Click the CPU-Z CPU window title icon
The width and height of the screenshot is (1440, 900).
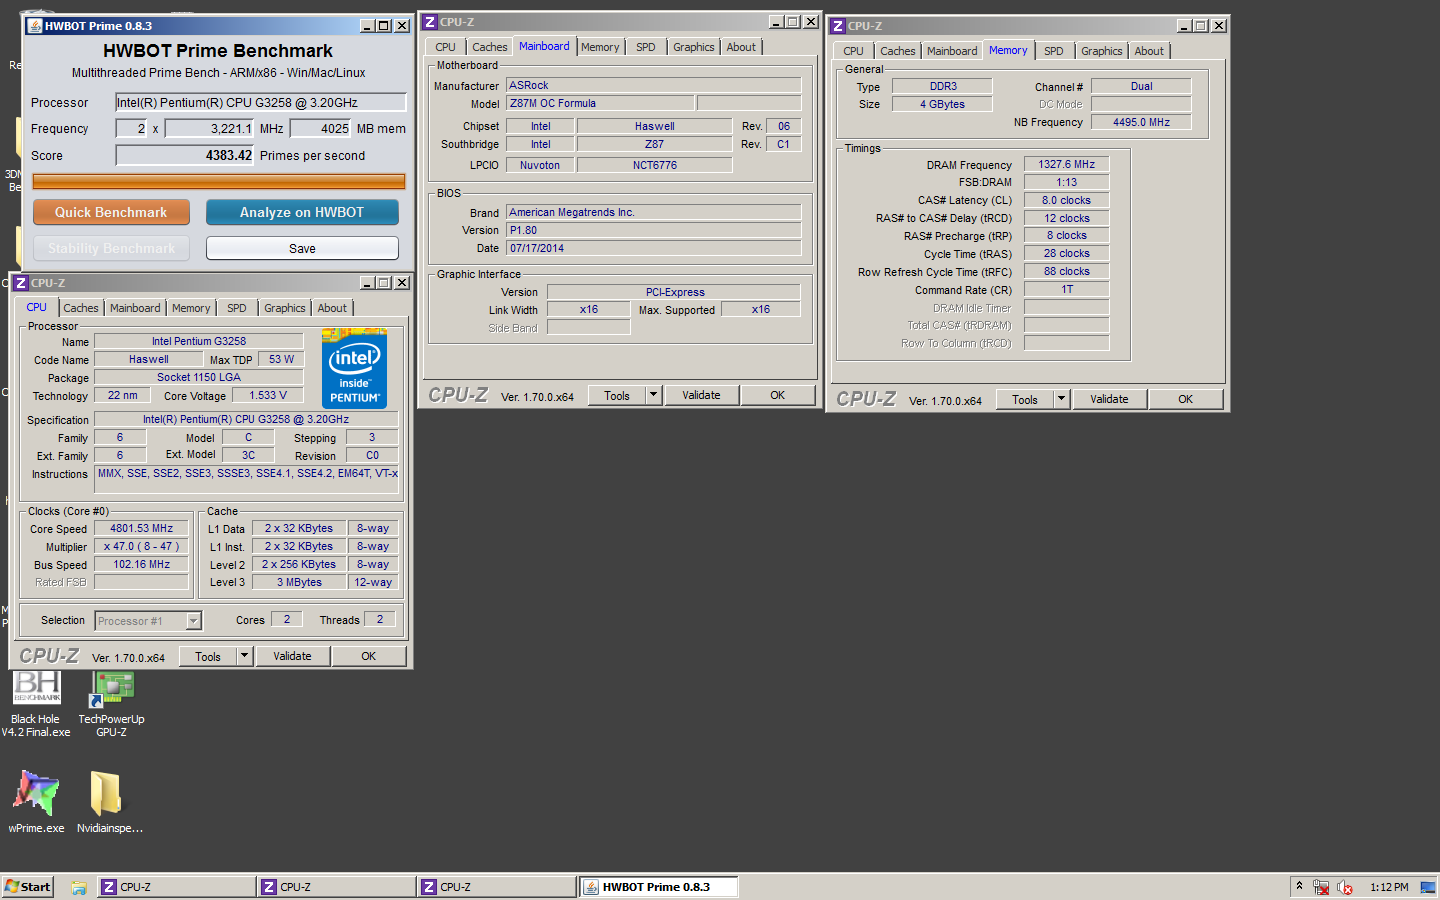[x=21, y=283]
